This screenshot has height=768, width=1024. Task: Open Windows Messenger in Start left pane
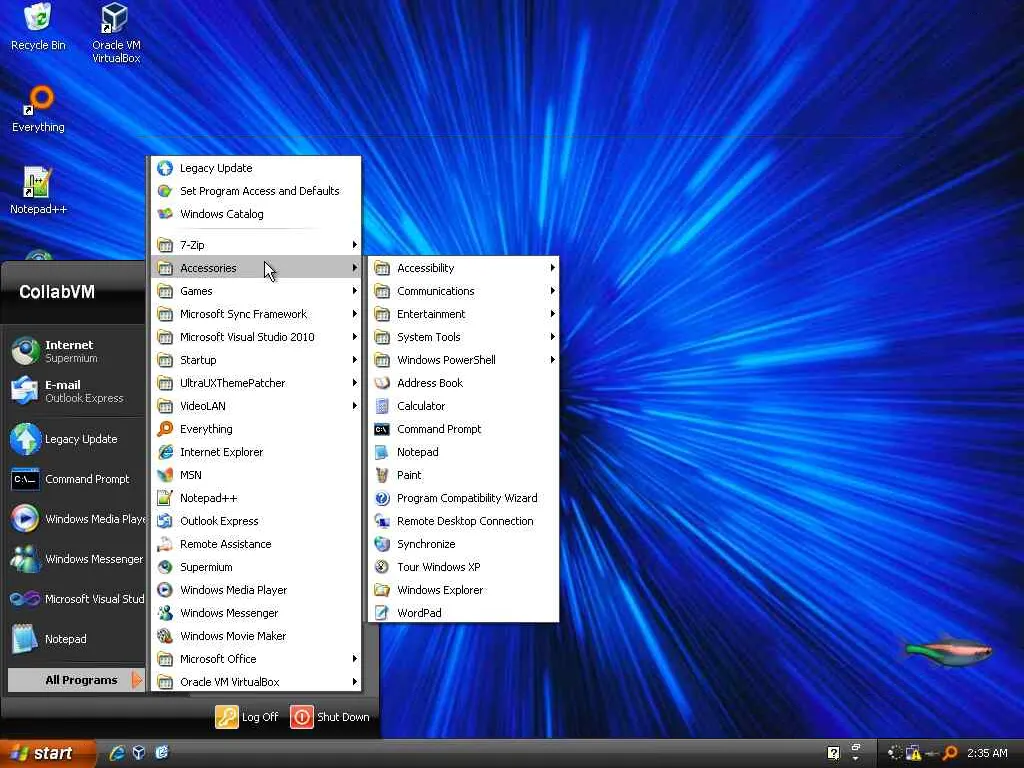coord(75,559)
